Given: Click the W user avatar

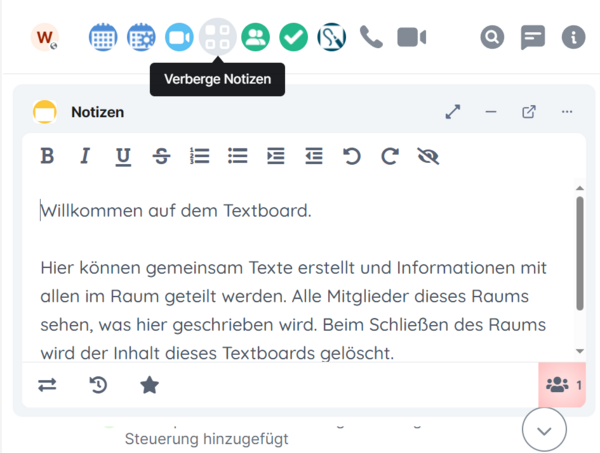Looking at the screenshot, I should tap(45, 37).
